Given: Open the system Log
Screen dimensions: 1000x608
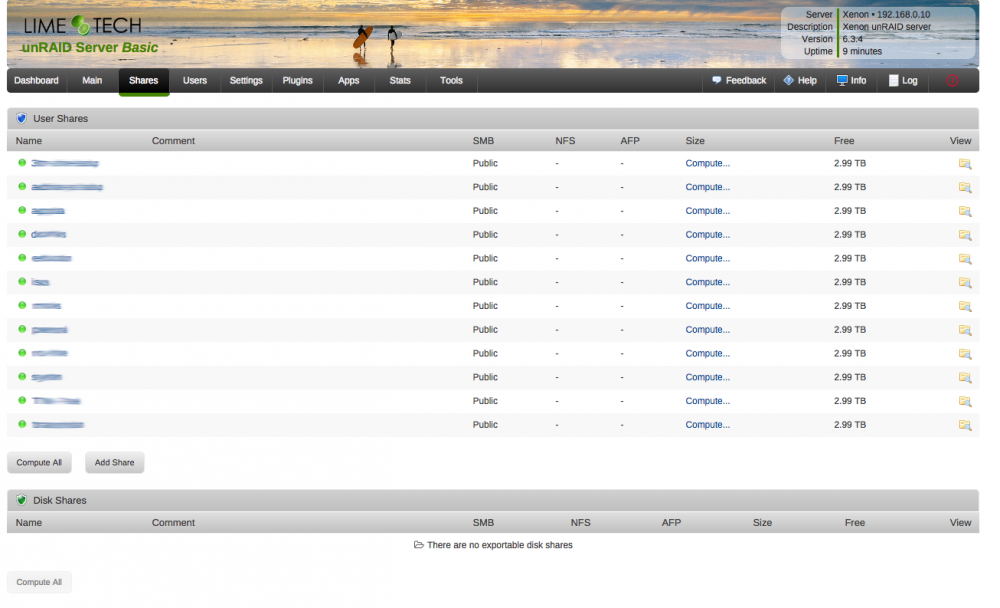Looking at the screenshot, I should click(903, 80).
